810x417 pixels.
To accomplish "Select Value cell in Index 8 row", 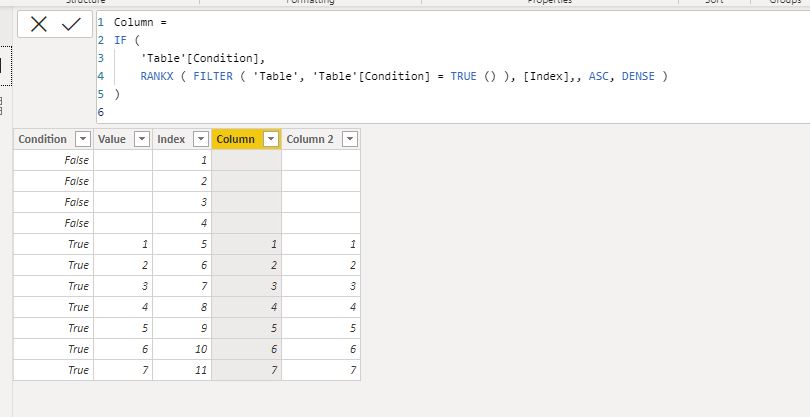I will tap(123, 307).
